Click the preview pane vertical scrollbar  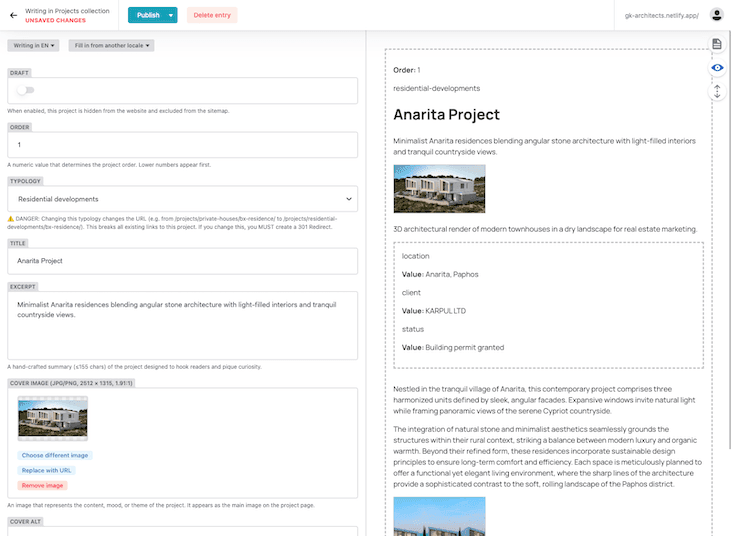tap(729, 242)
